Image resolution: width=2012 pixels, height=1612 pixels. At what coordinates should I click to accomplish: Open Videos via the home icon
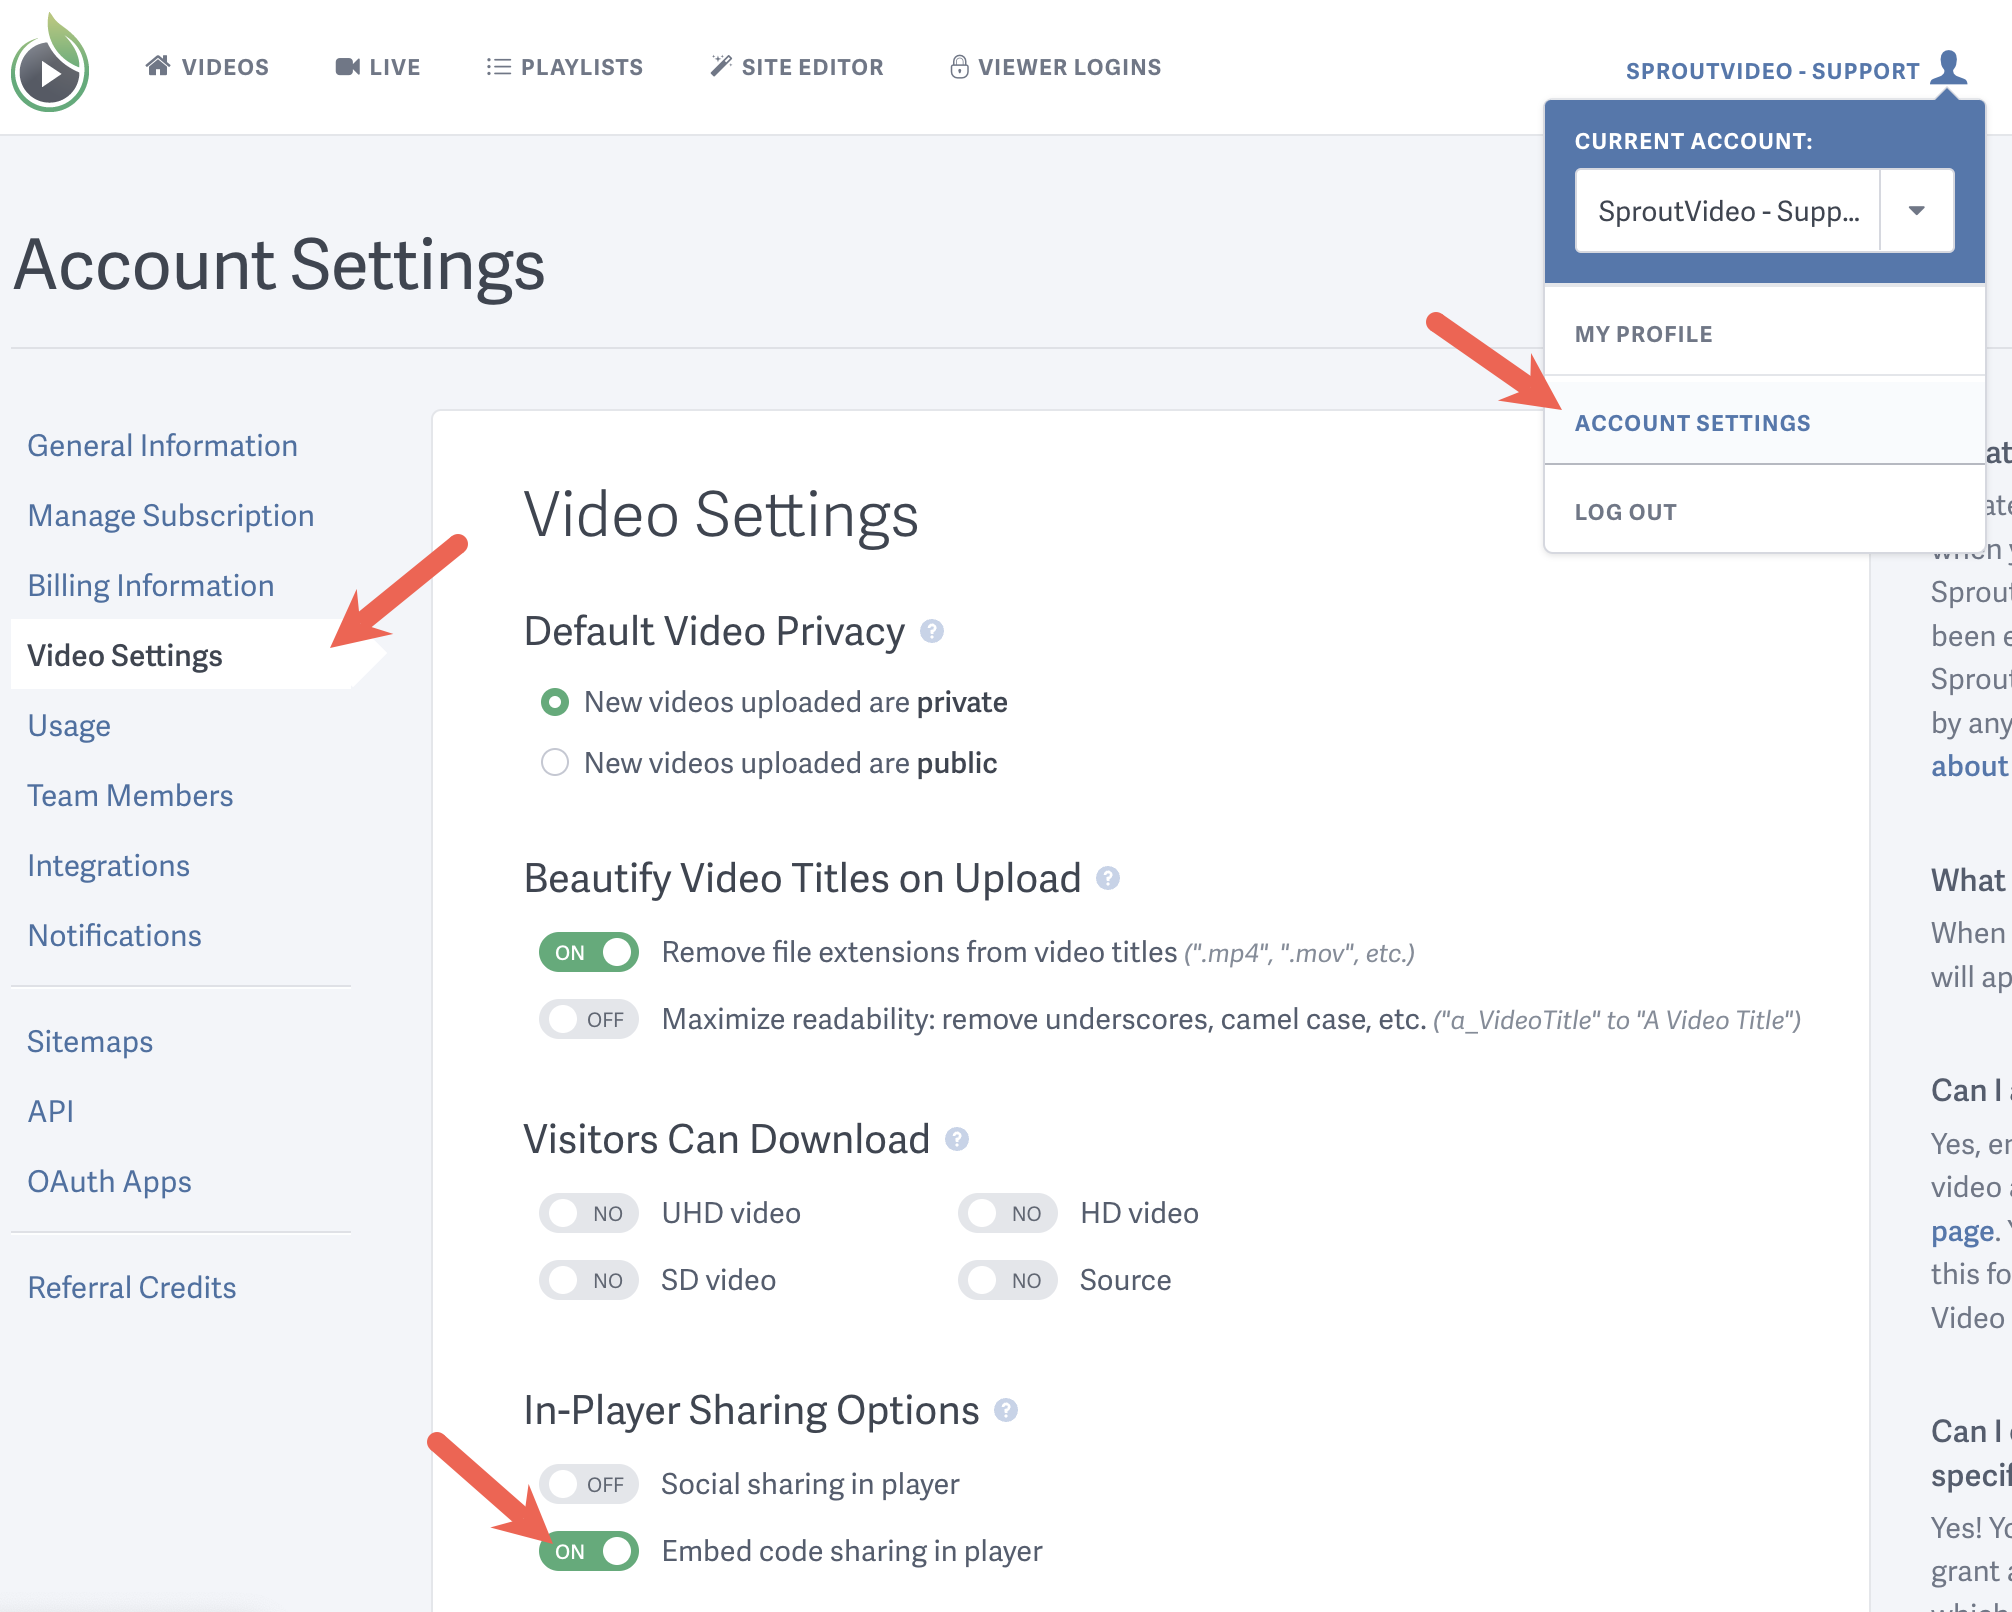coord(158,66)
